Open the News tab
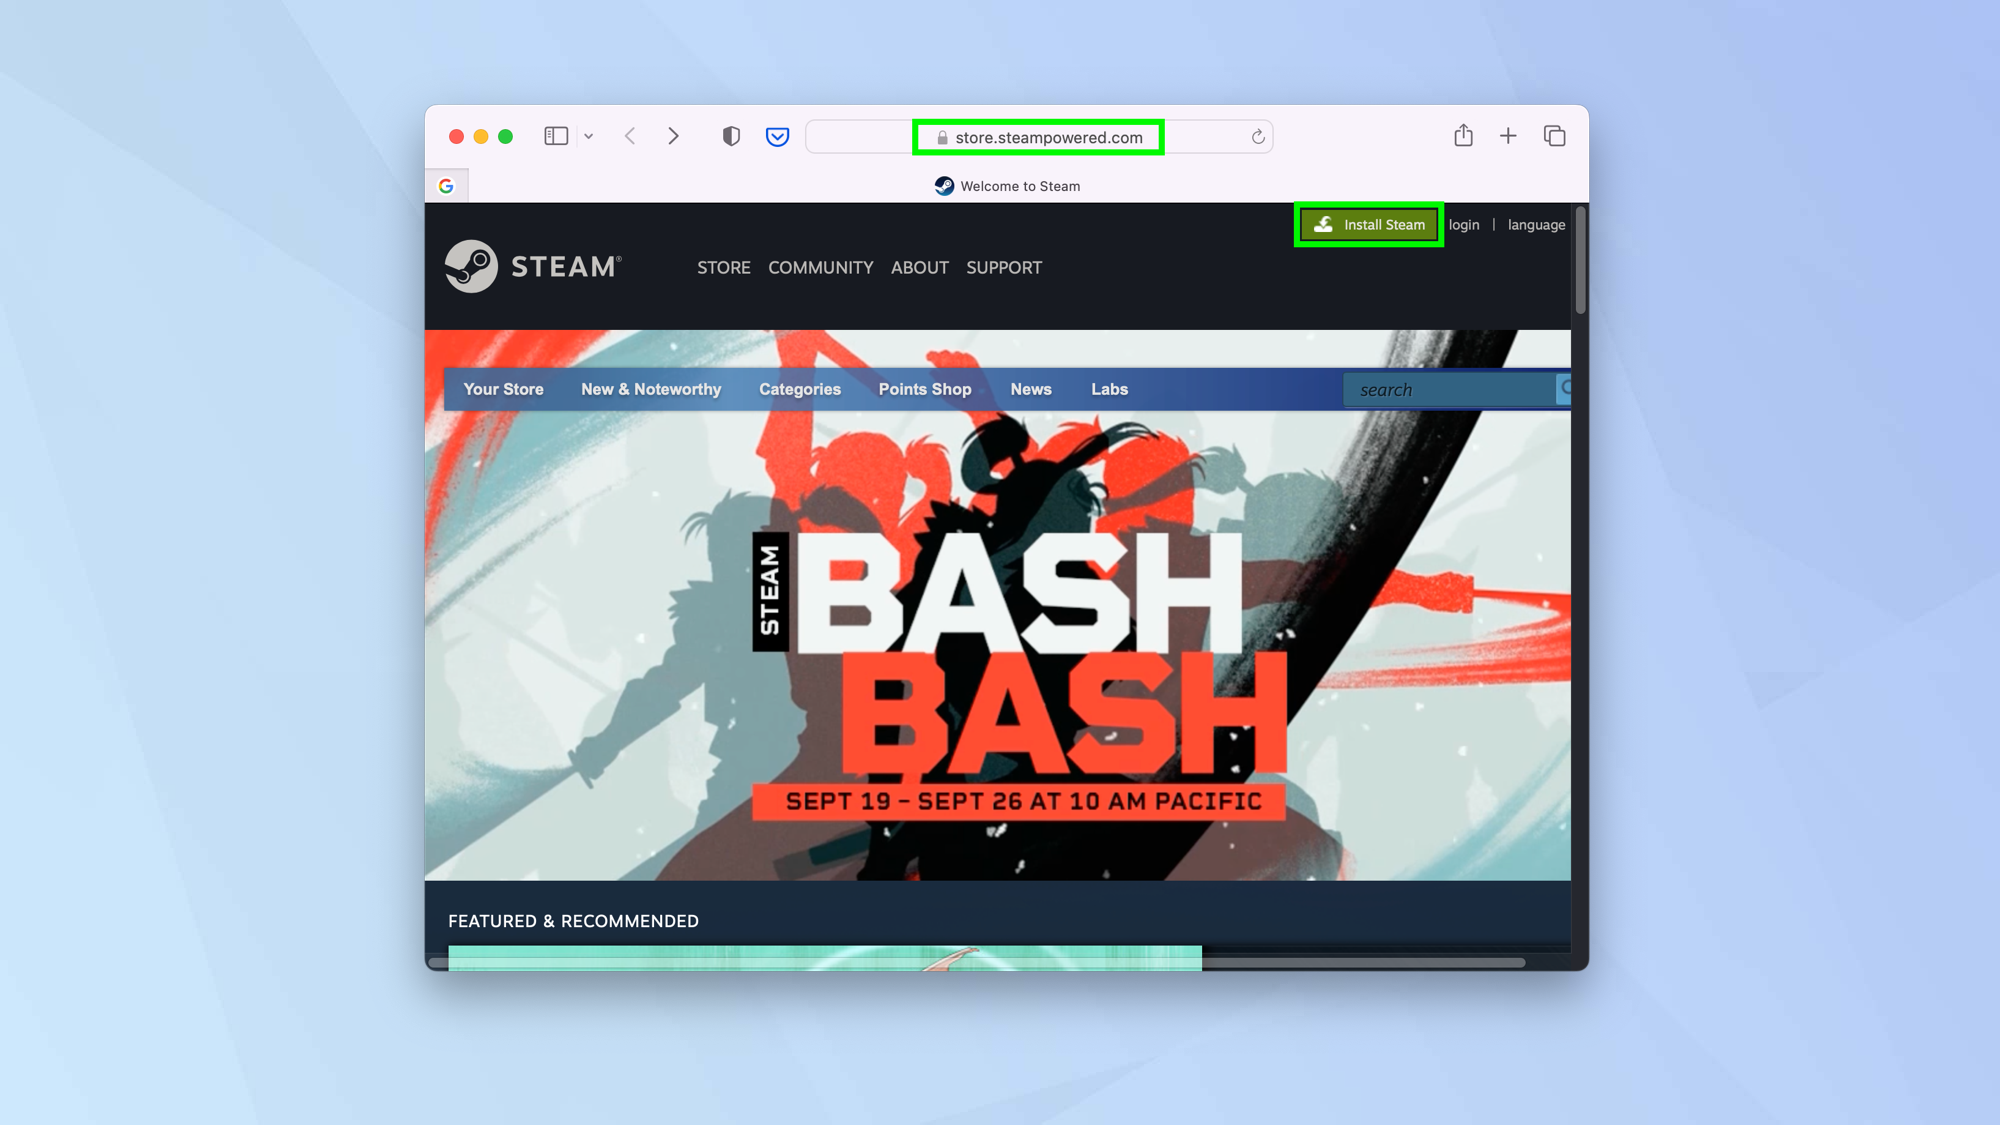This screenshot has width=2000, height=1125. (x=1030, y=390)
